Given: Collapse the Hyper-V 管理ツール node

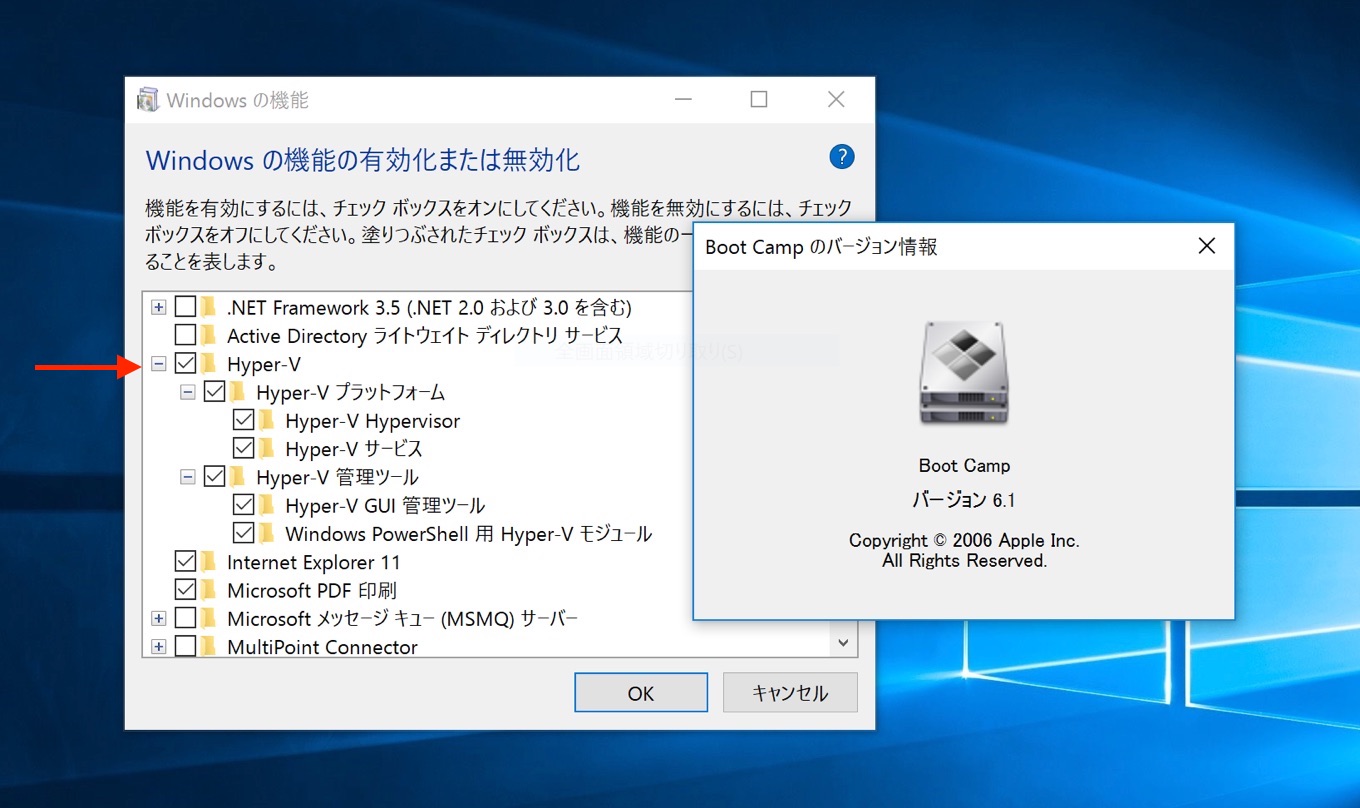Looking at the screenshot, I should (187, 477).
